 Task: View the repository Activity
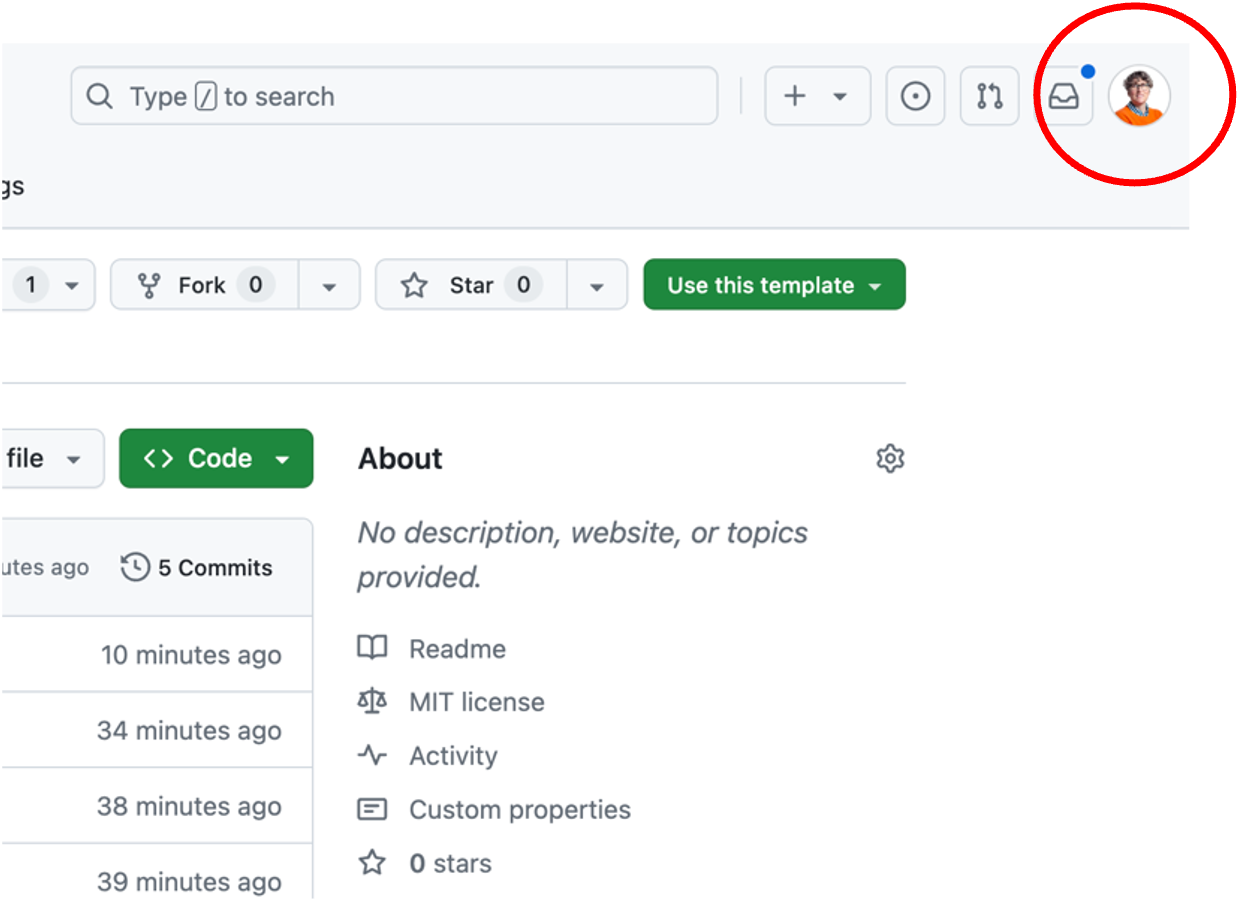[x=453, y=756]
